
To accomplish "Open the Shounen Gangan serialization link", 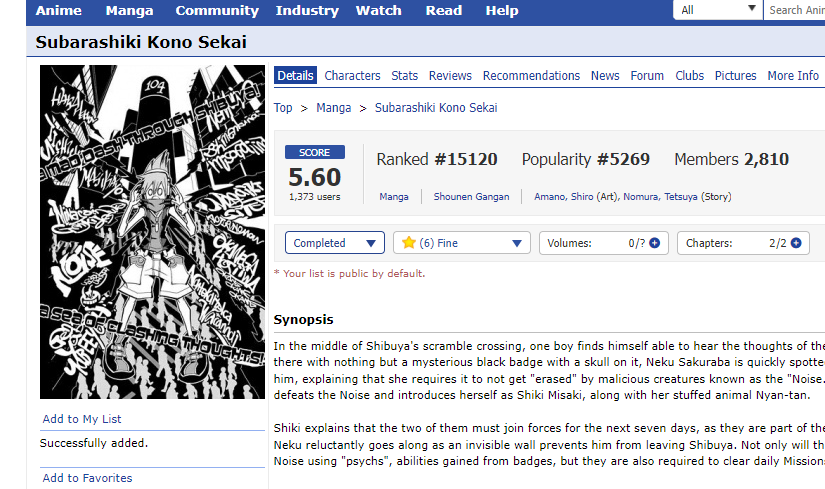I will point(471,197).
